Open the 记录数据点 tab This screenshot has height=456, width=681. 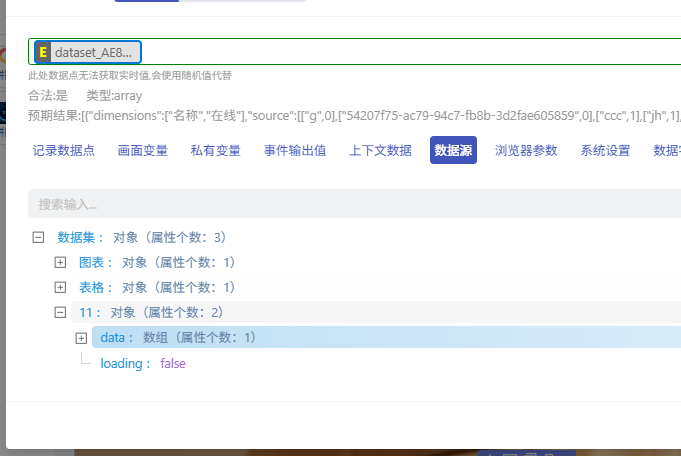[x=63, y=150]
